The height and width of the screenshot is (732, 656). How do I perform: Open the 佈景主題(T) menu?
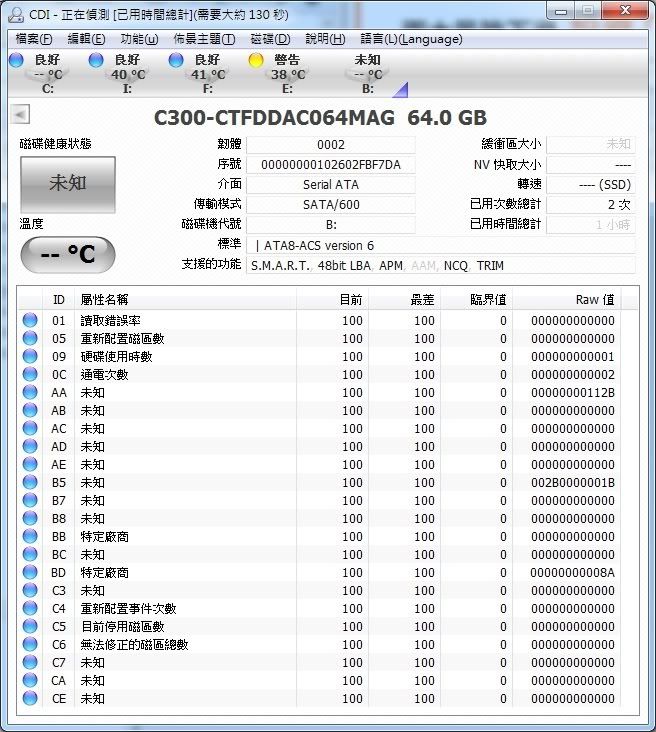click(204, 39)
